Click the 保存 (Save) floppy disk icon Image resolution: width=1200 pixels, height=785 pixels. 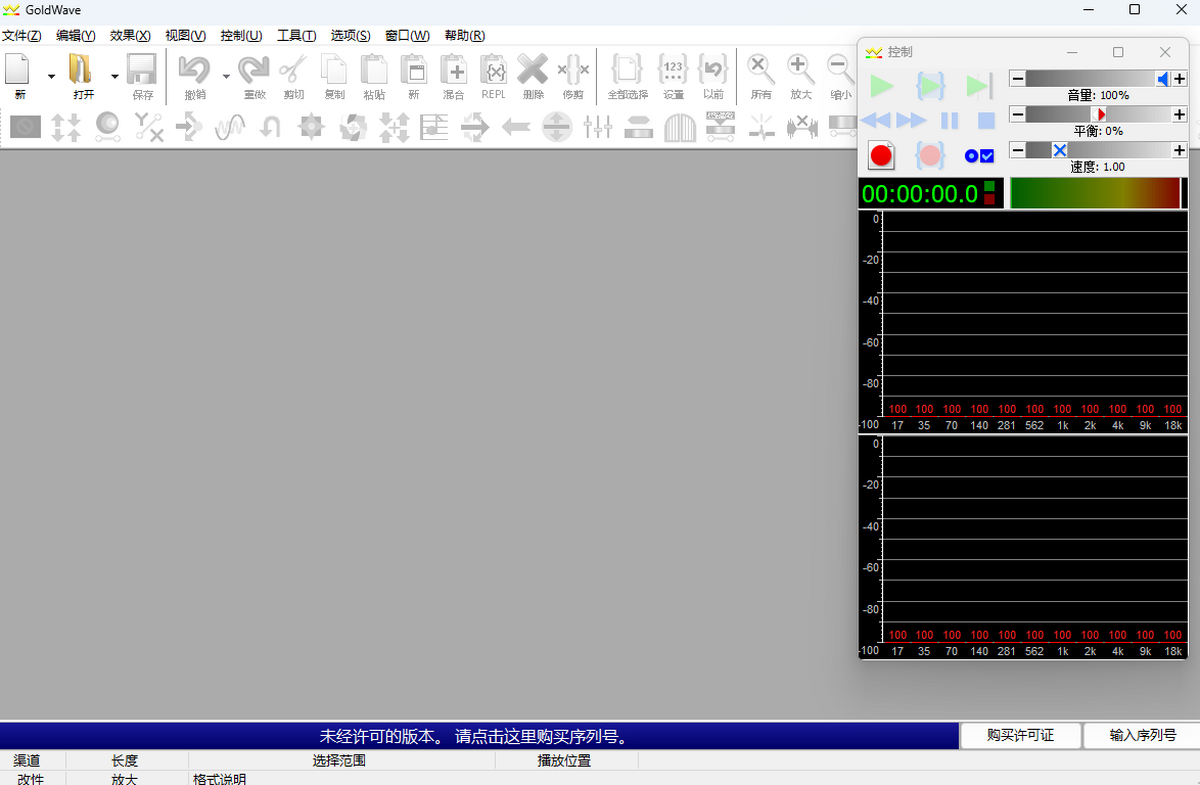point(142,70)
